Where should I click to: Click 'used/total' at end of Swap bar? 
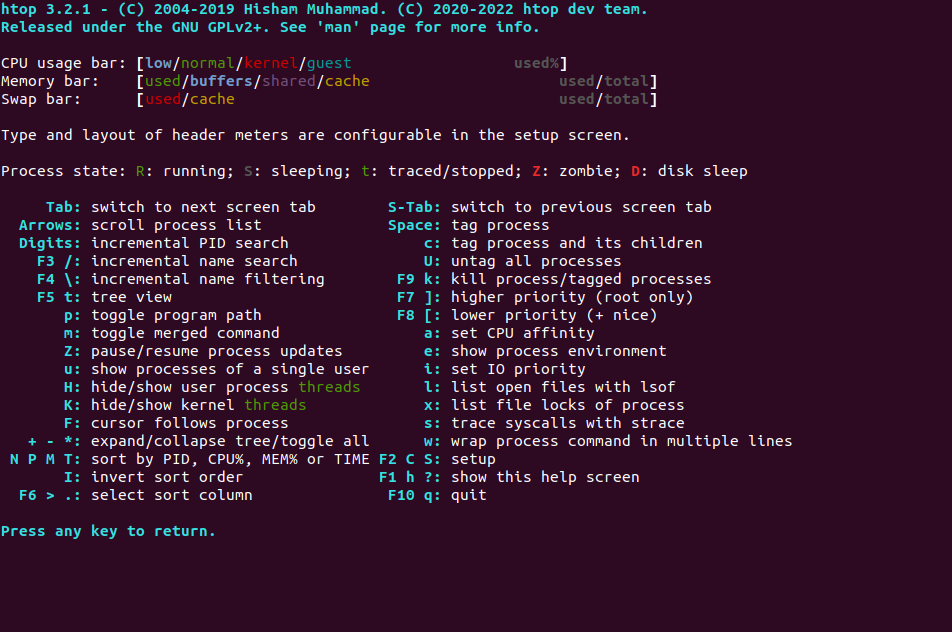(604, 99)
